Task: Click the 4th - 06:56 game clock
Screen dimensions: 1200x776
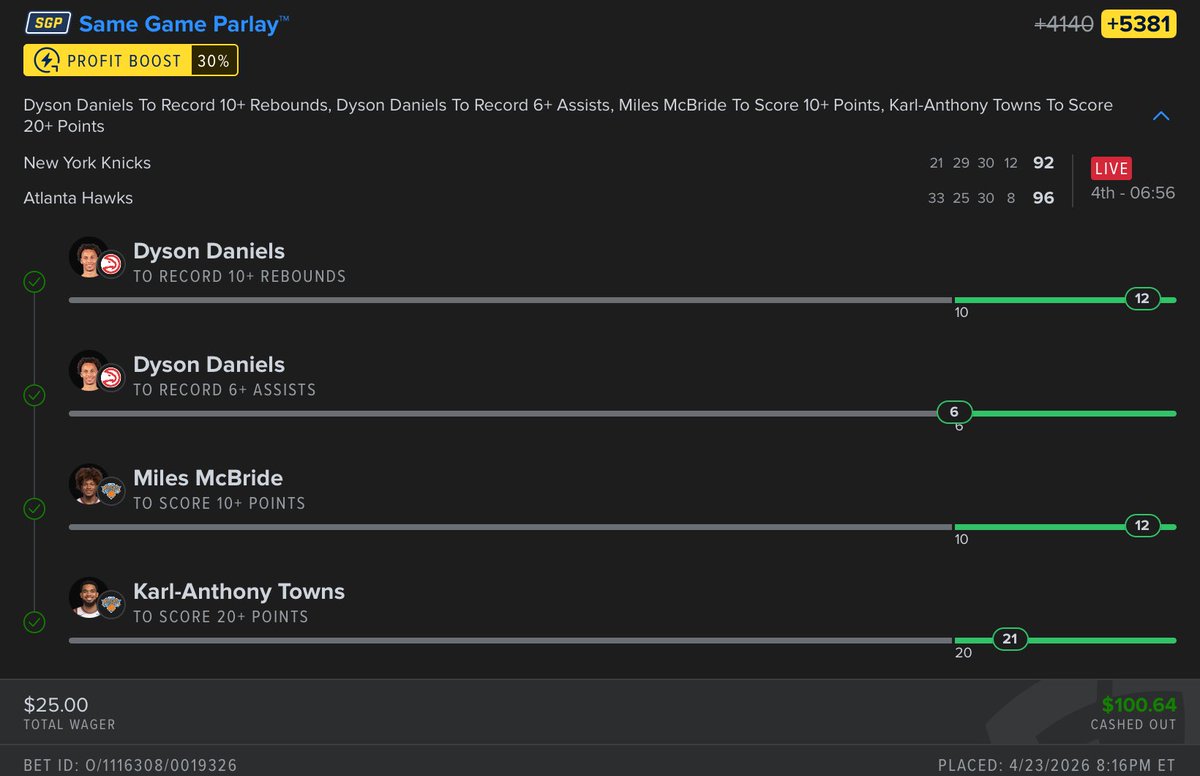Action: (1133, 193)
